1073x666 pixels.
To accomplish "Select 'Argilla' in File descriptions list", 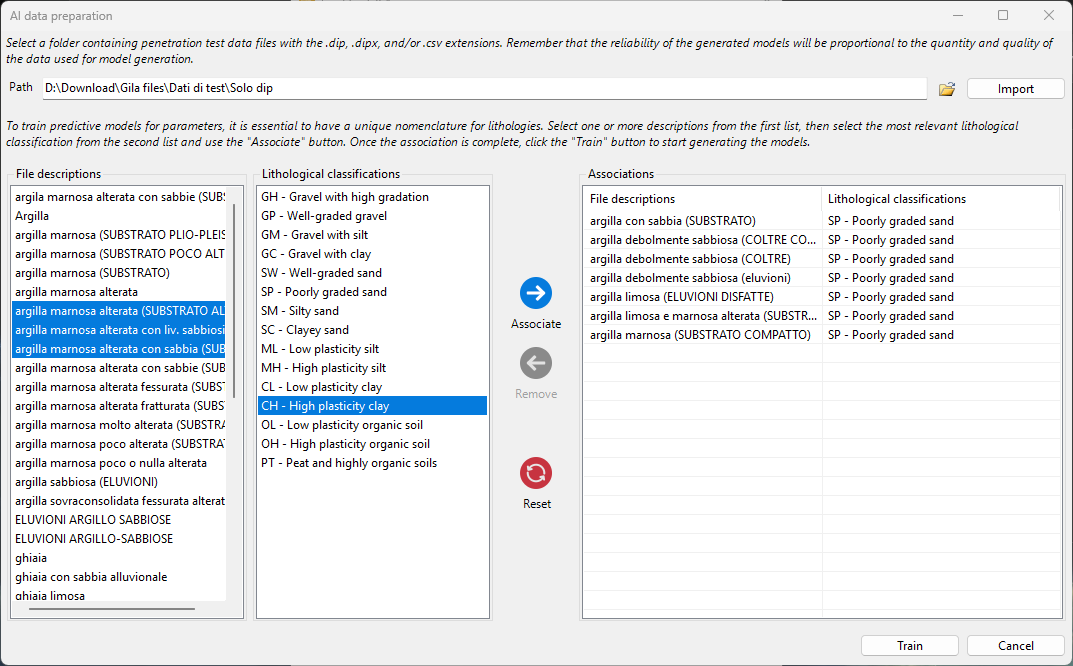I will pos(32,216).
